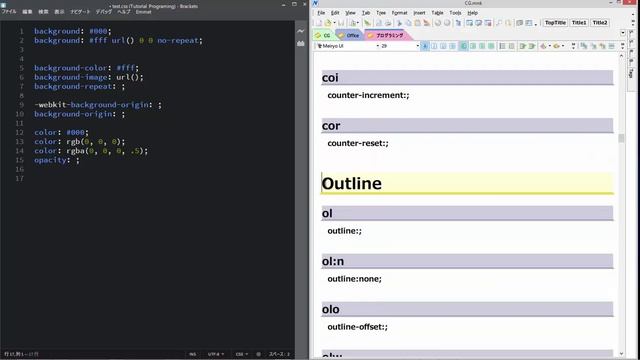Image resolution: width=640 pixels, height=360 pixels.
Task: Click scroll up arrow of note app scrollbar
Action: pos(621,56)
